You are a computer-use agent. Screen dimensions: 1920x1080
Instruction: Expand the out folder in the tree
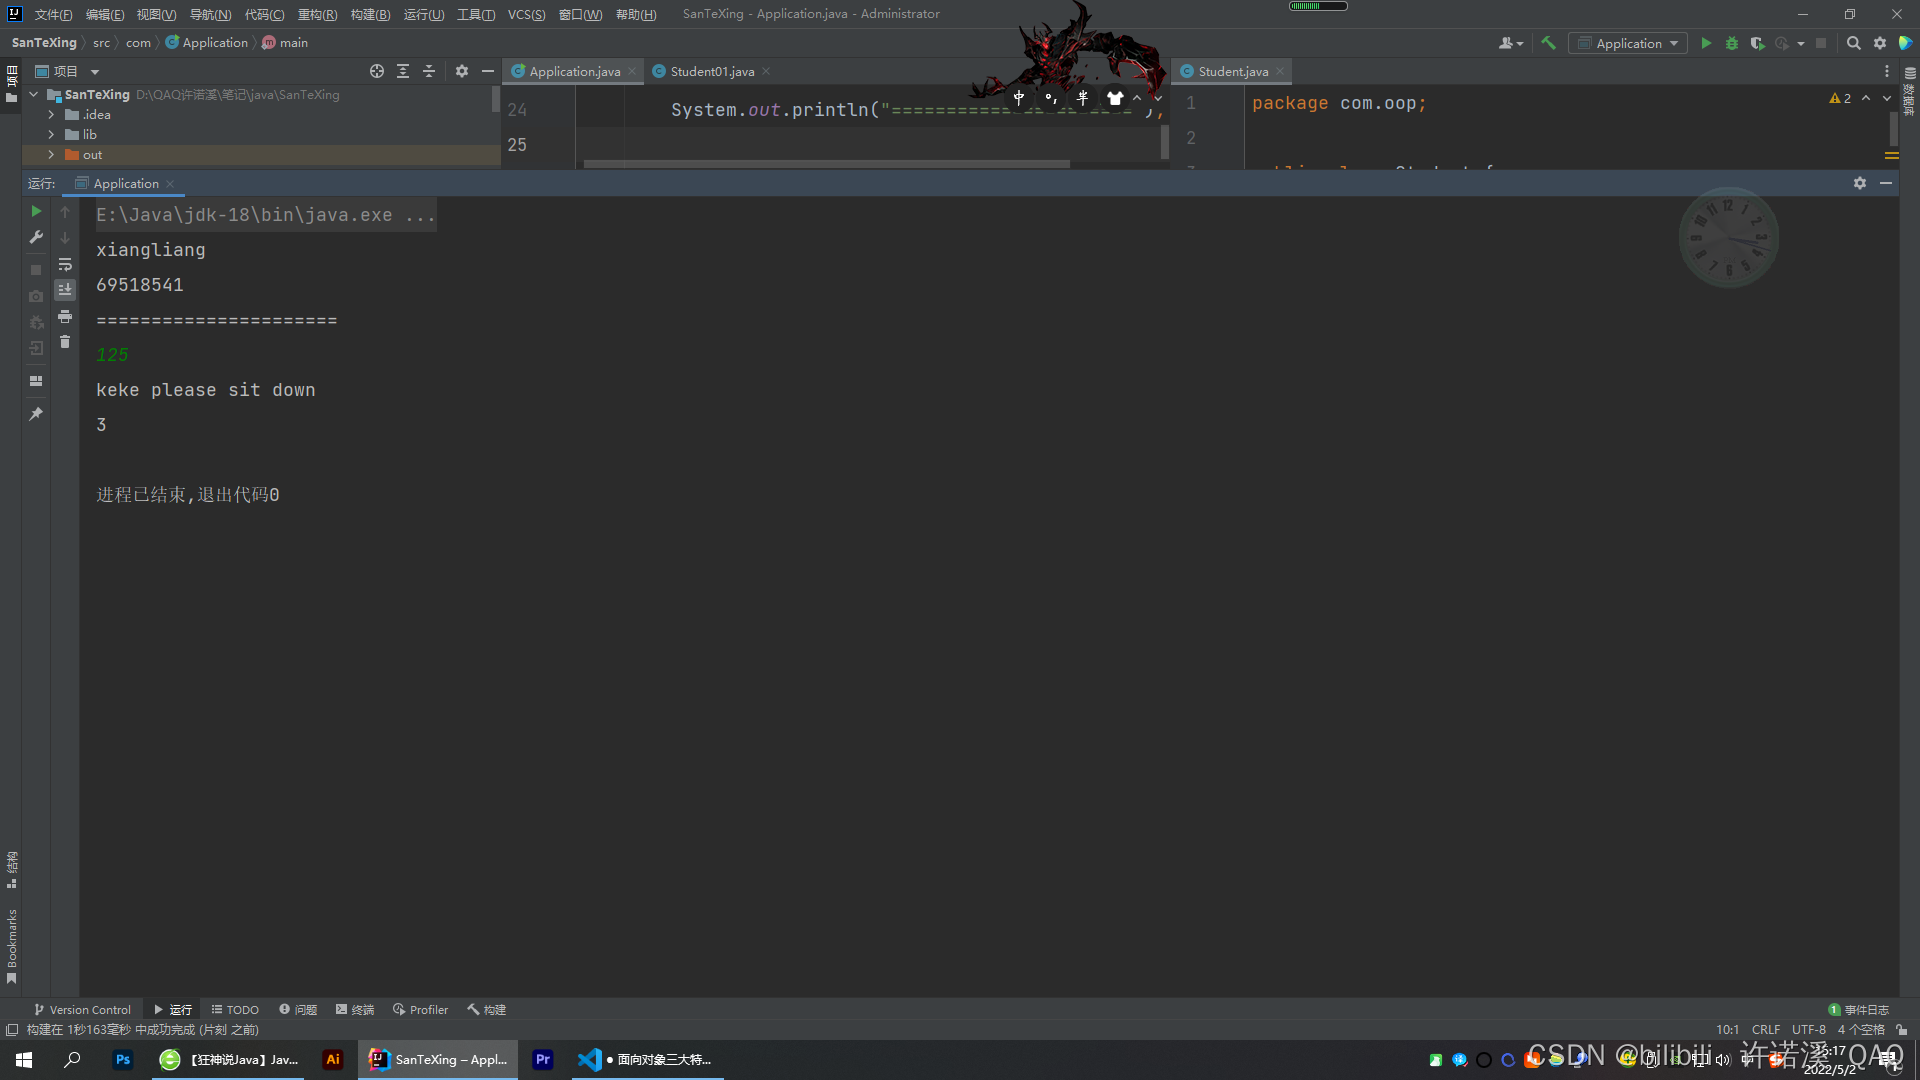click(x=51, y=155)
